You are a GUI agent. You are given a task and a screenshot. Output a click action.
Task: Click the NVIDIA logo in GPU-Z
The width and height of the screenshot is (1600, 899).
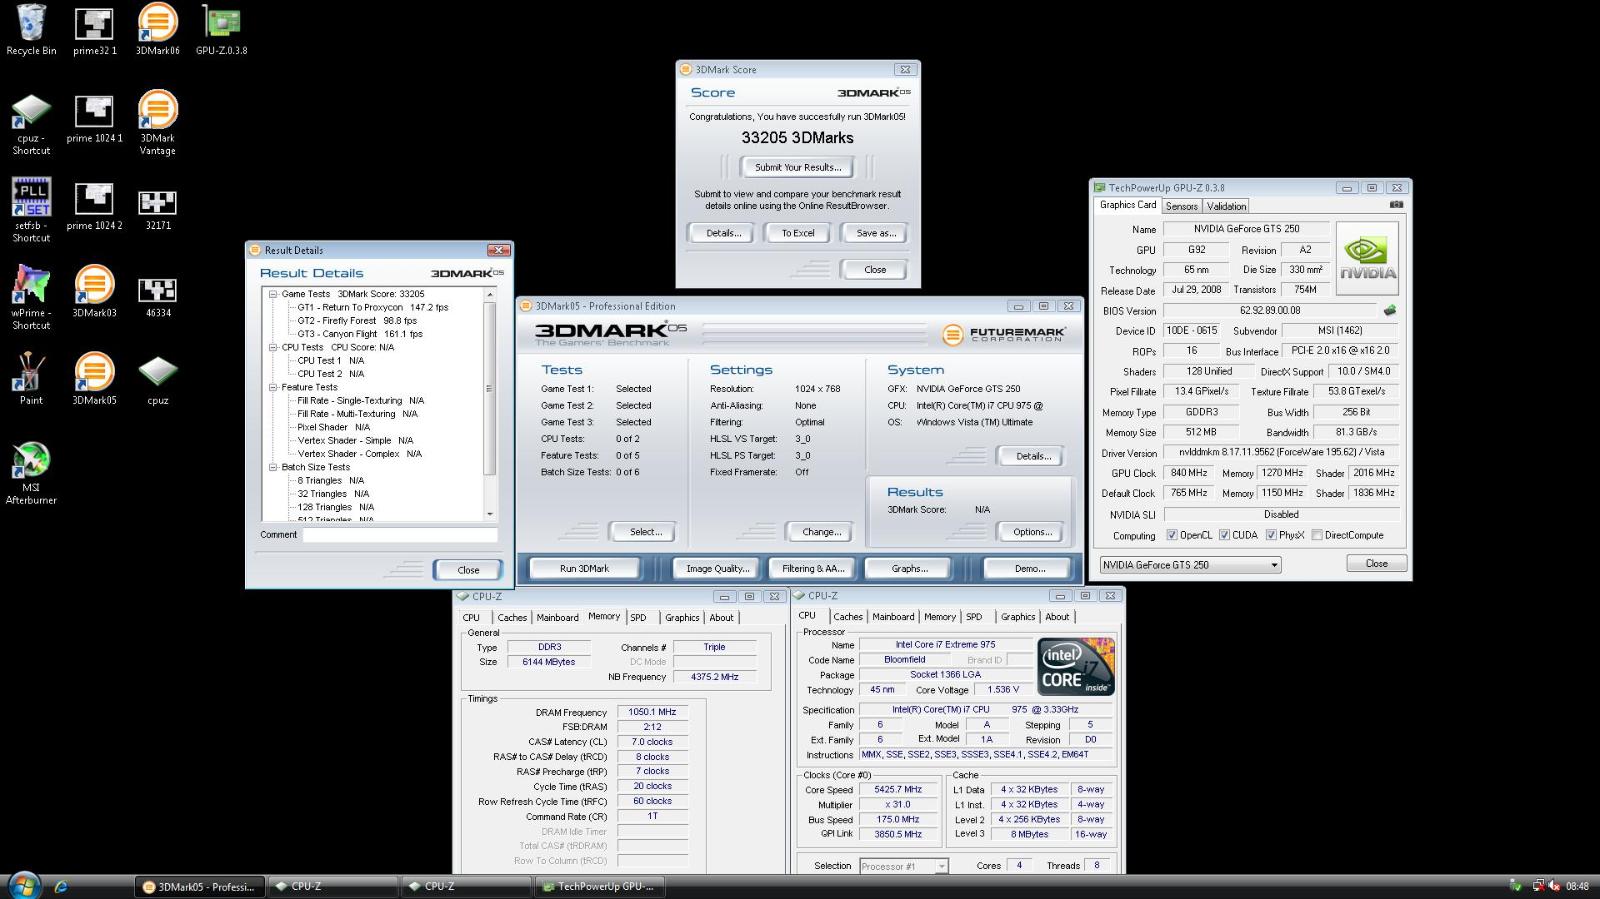(1367, 258)
